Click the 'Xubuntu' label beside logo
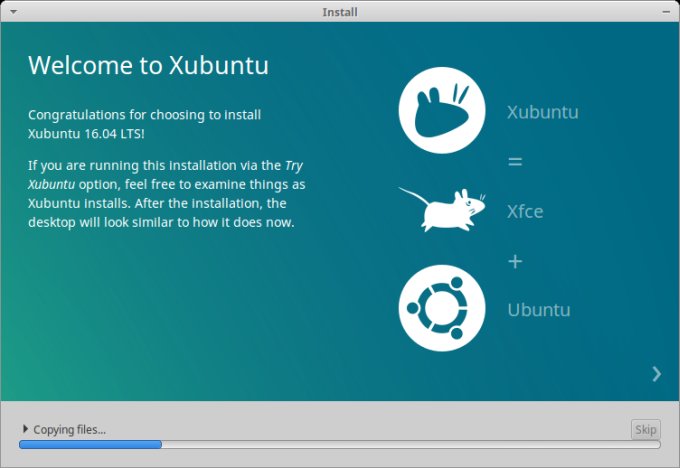The width and height of the screenshot is (680, 468). (543, 112)
